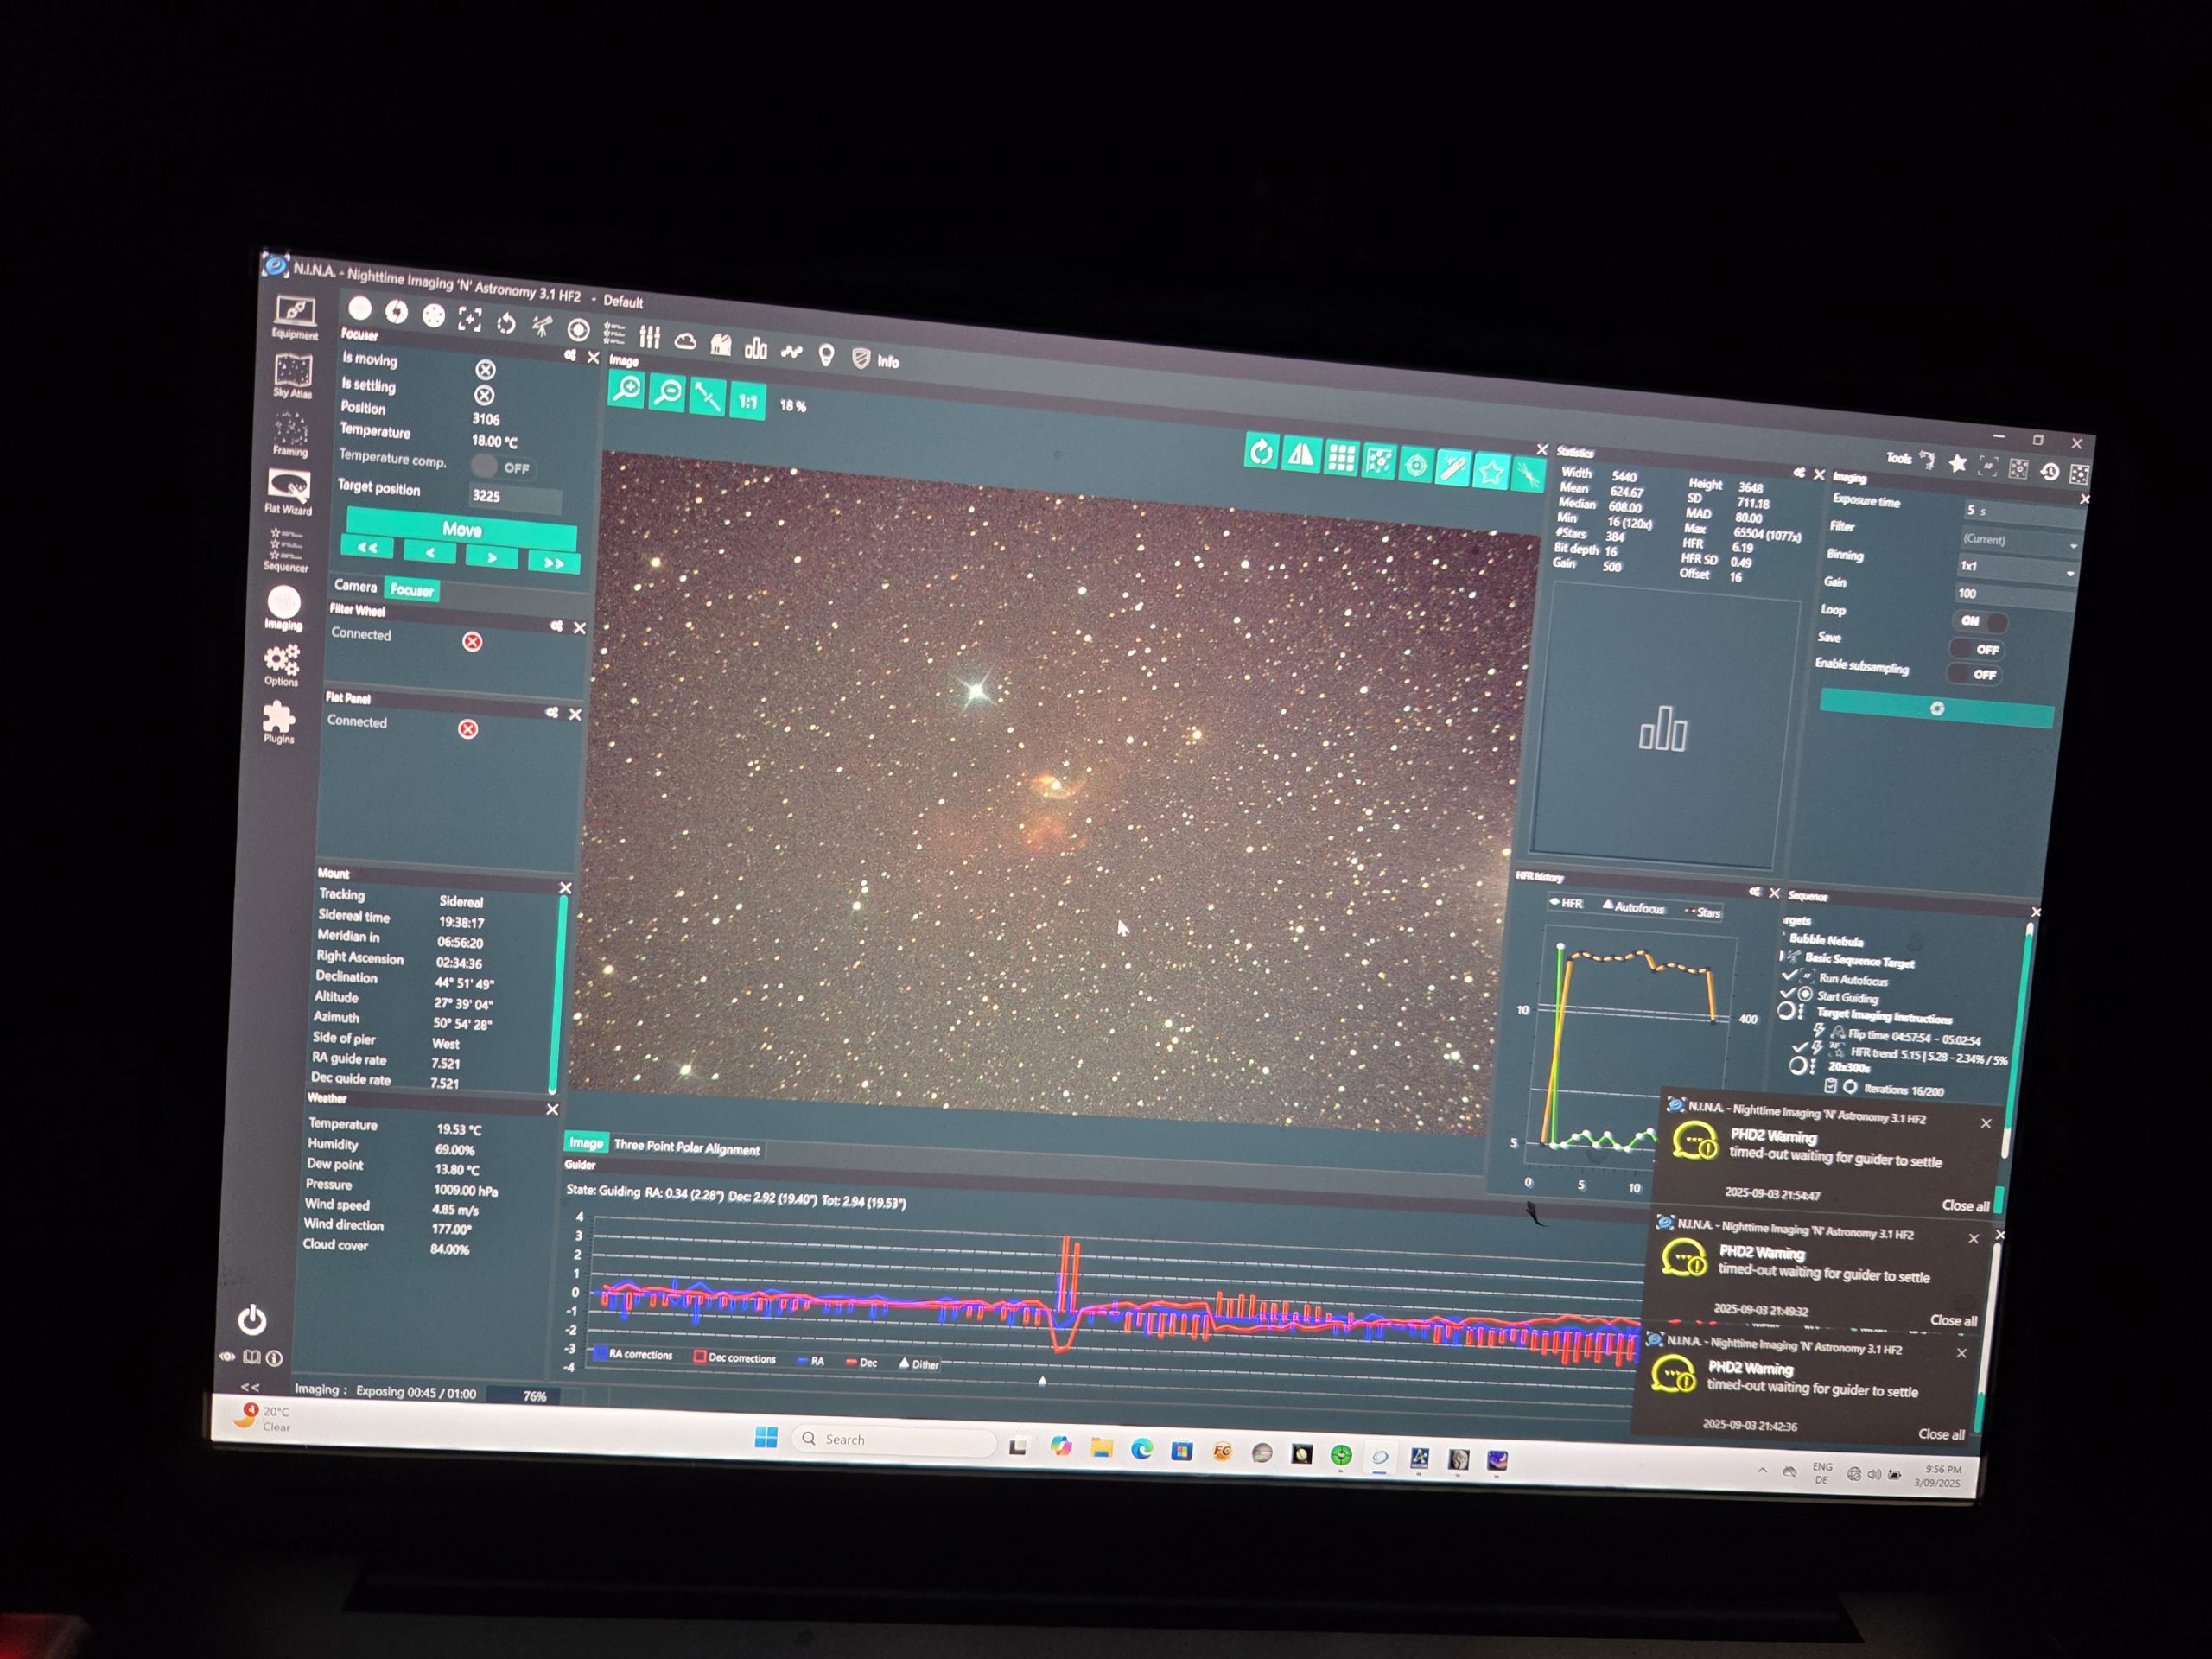Viewport: 2212px width, 1659px height.
Task: Click the weather cloud icon in top toolbar
Action: 685,341
